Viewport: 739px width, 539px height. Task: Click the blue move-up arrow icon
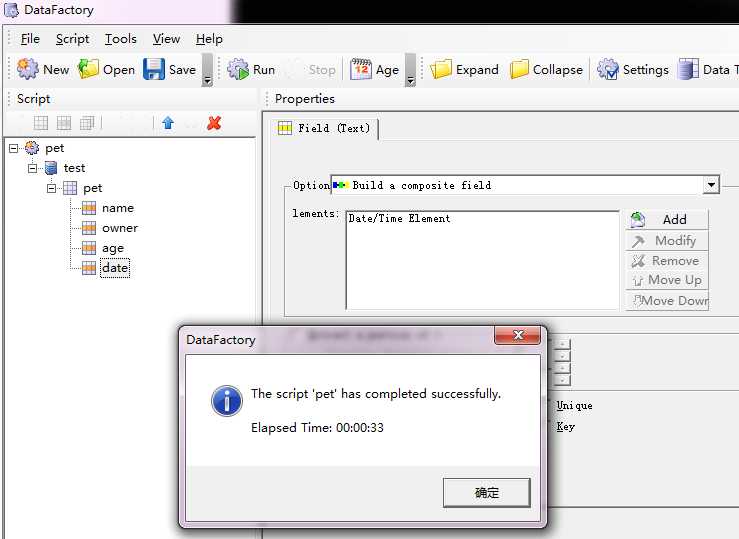click(x=168, y=123)
